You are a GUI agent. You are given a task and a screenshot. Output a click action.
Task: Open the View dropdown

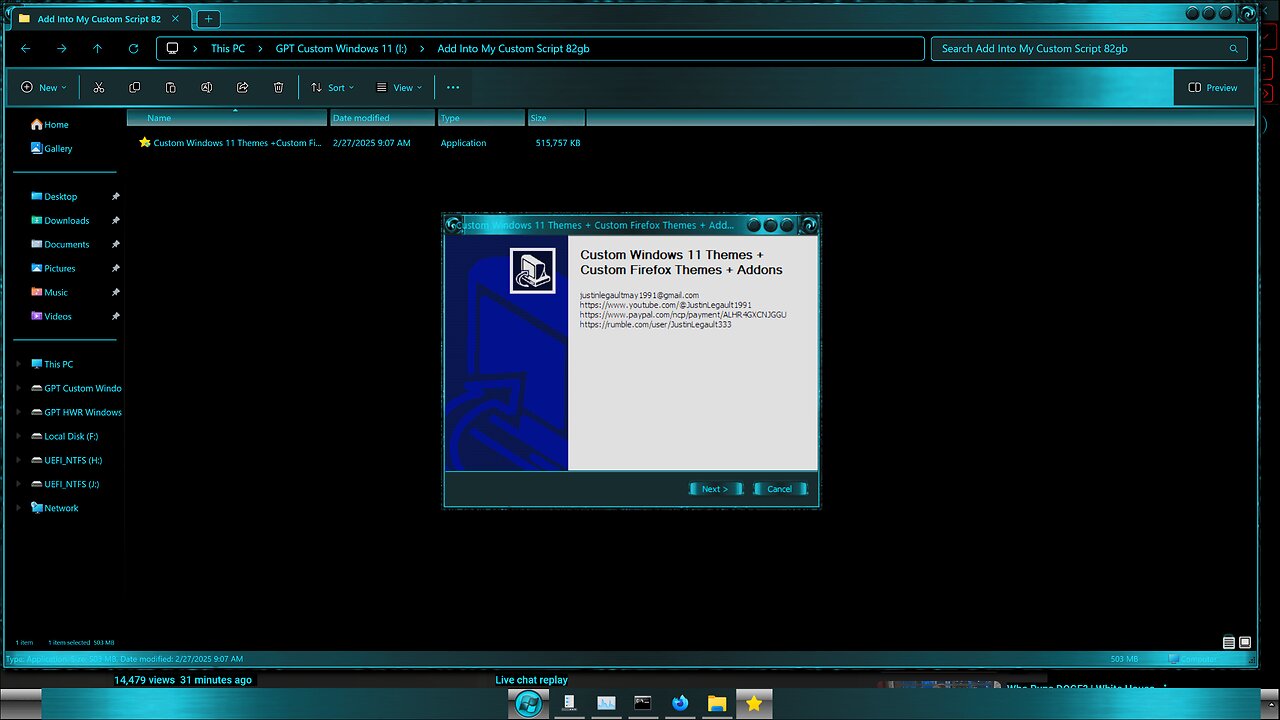coord(399,88)
